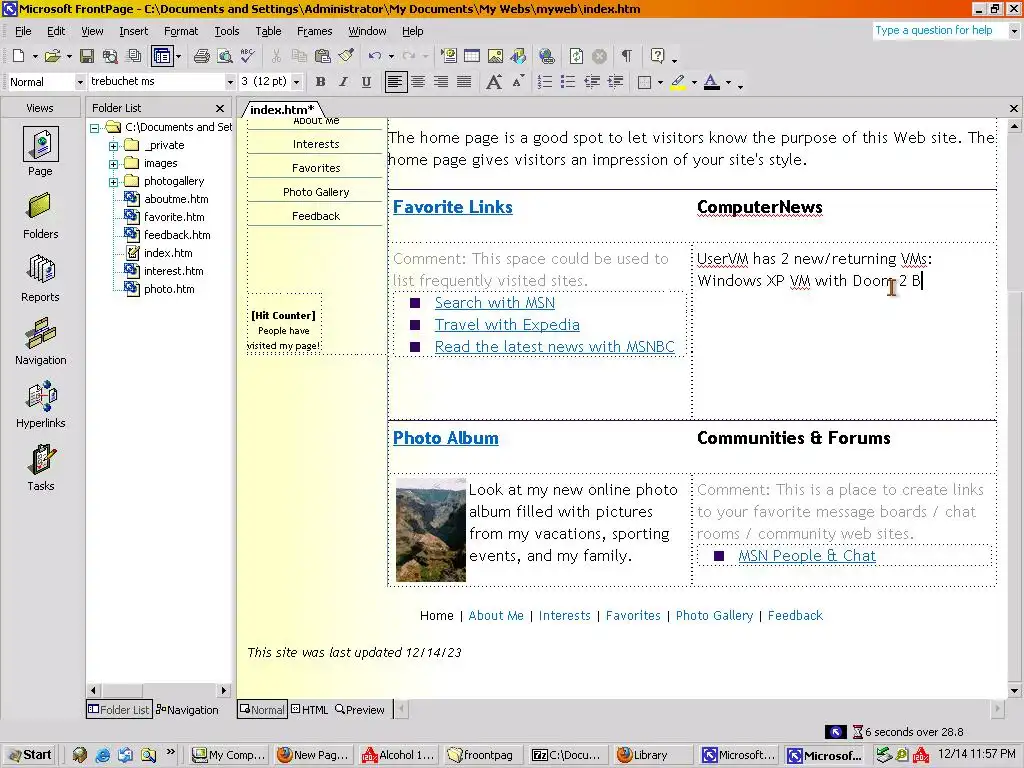Apply numbered list formatting
The height and width of the screenshot is (768, 1024).
pos(545,82)
